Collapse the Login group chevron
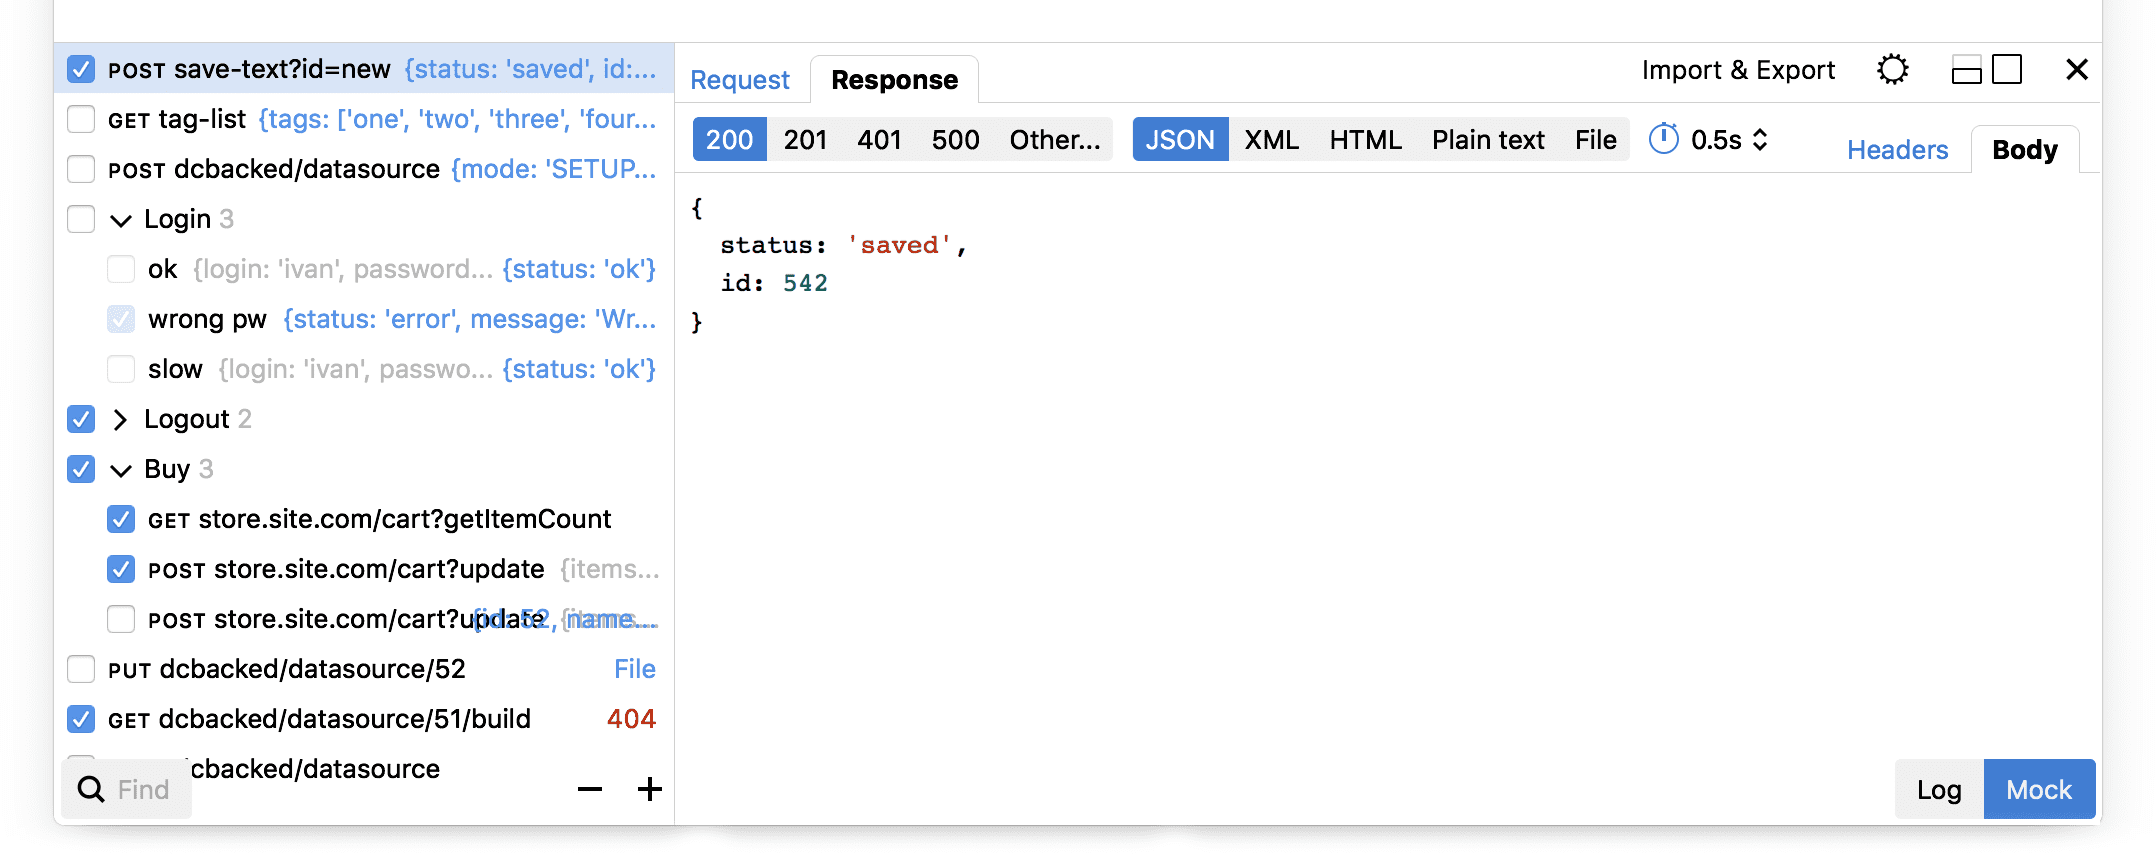The image size is (2156, 864). [x=121, y=220]
